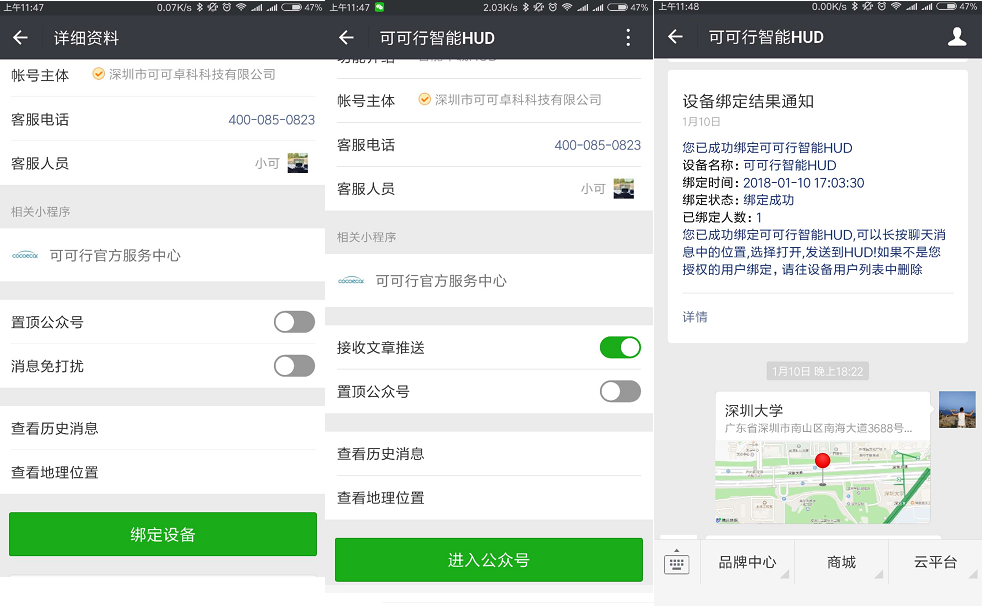Tap the 1月10日 晚上18:22 timestamp

coord(817,371)
